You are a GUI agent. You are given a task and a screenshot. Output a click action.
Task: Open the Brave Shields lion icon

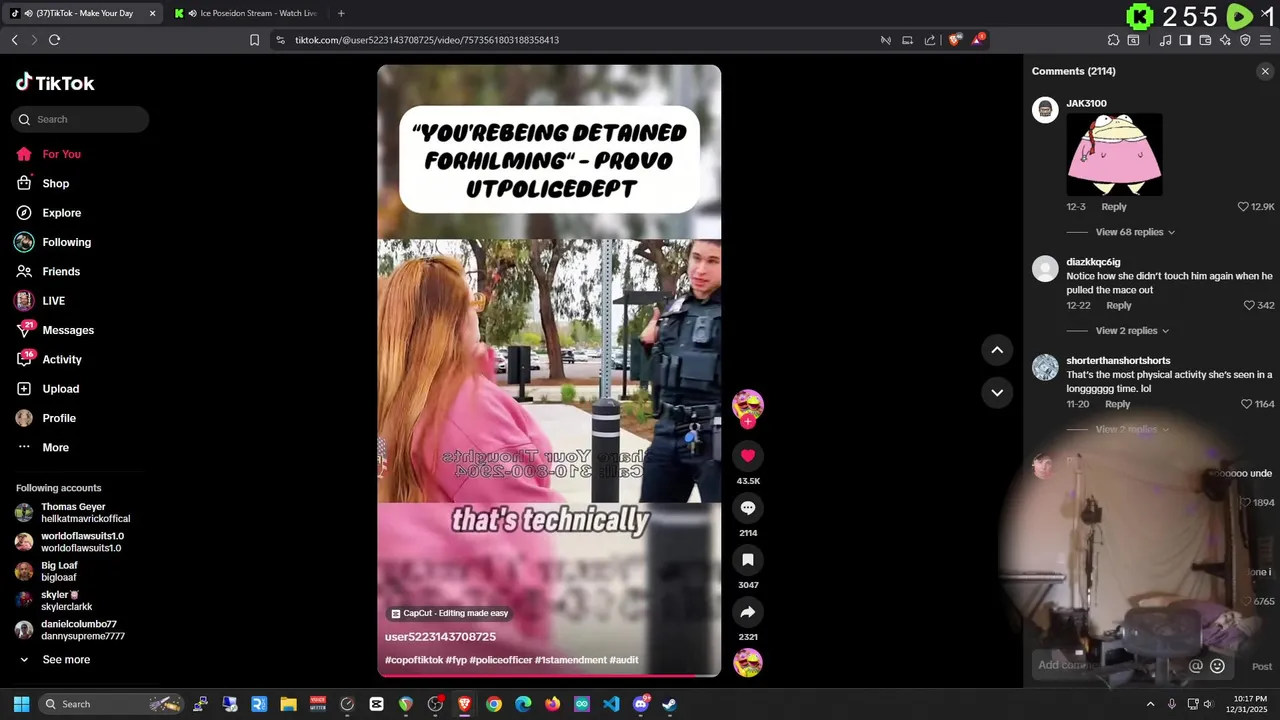[x=955, y=40]
